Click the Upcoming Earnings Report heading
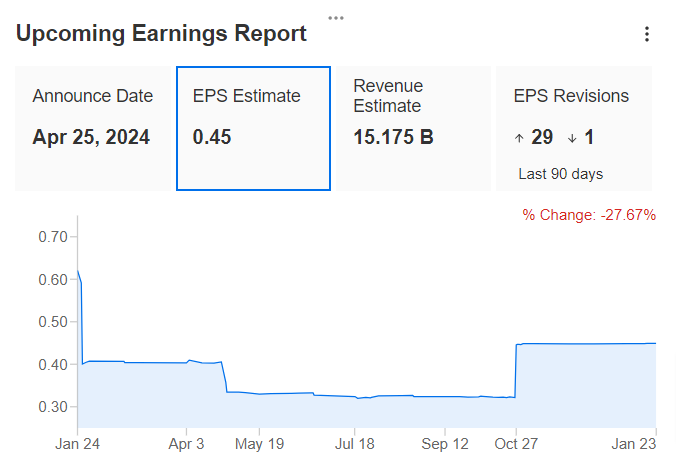Image resolution: width=676 pixels, height=469 pixels. pyautogui.click(x=161, y=34)
